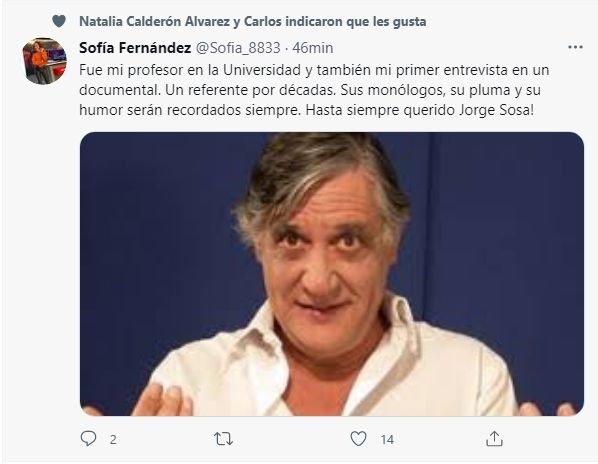This screenshot has height=464, width=598.
Task: Open the three-dot more options menu
Action: point(575,47)
